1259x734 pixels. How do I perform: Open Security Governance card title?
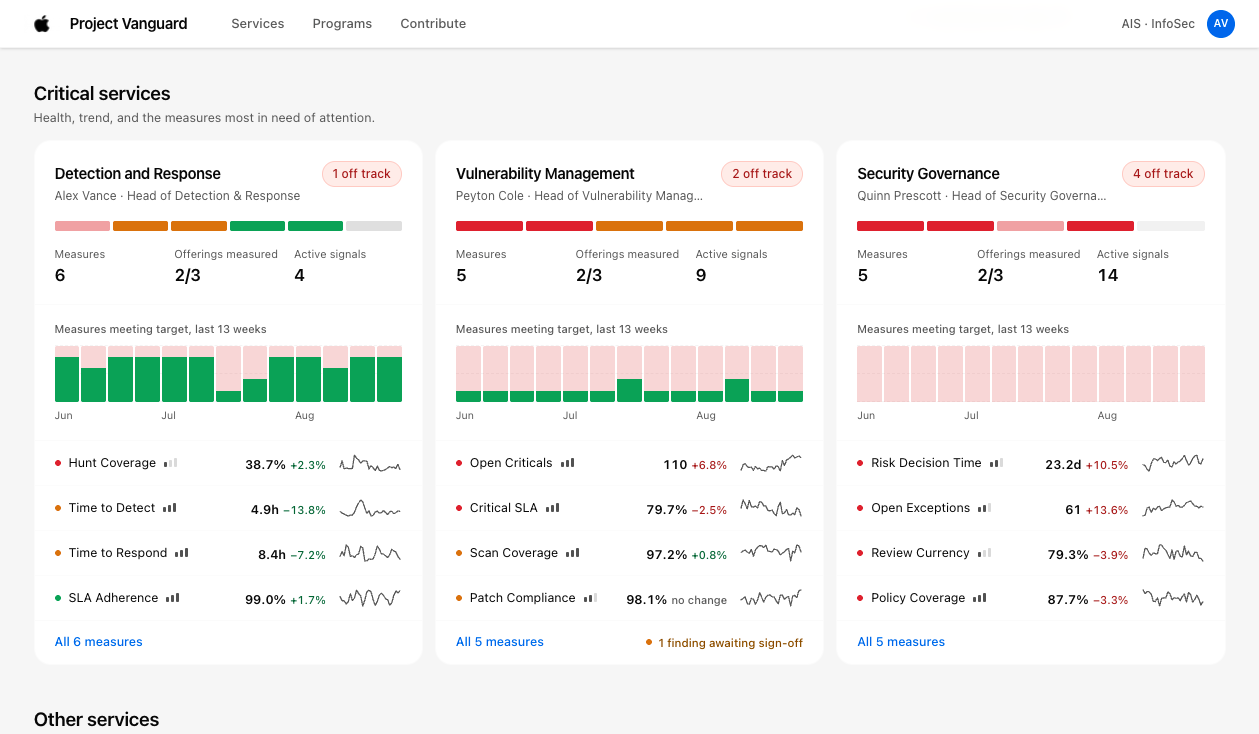click(x=928, y=174)
